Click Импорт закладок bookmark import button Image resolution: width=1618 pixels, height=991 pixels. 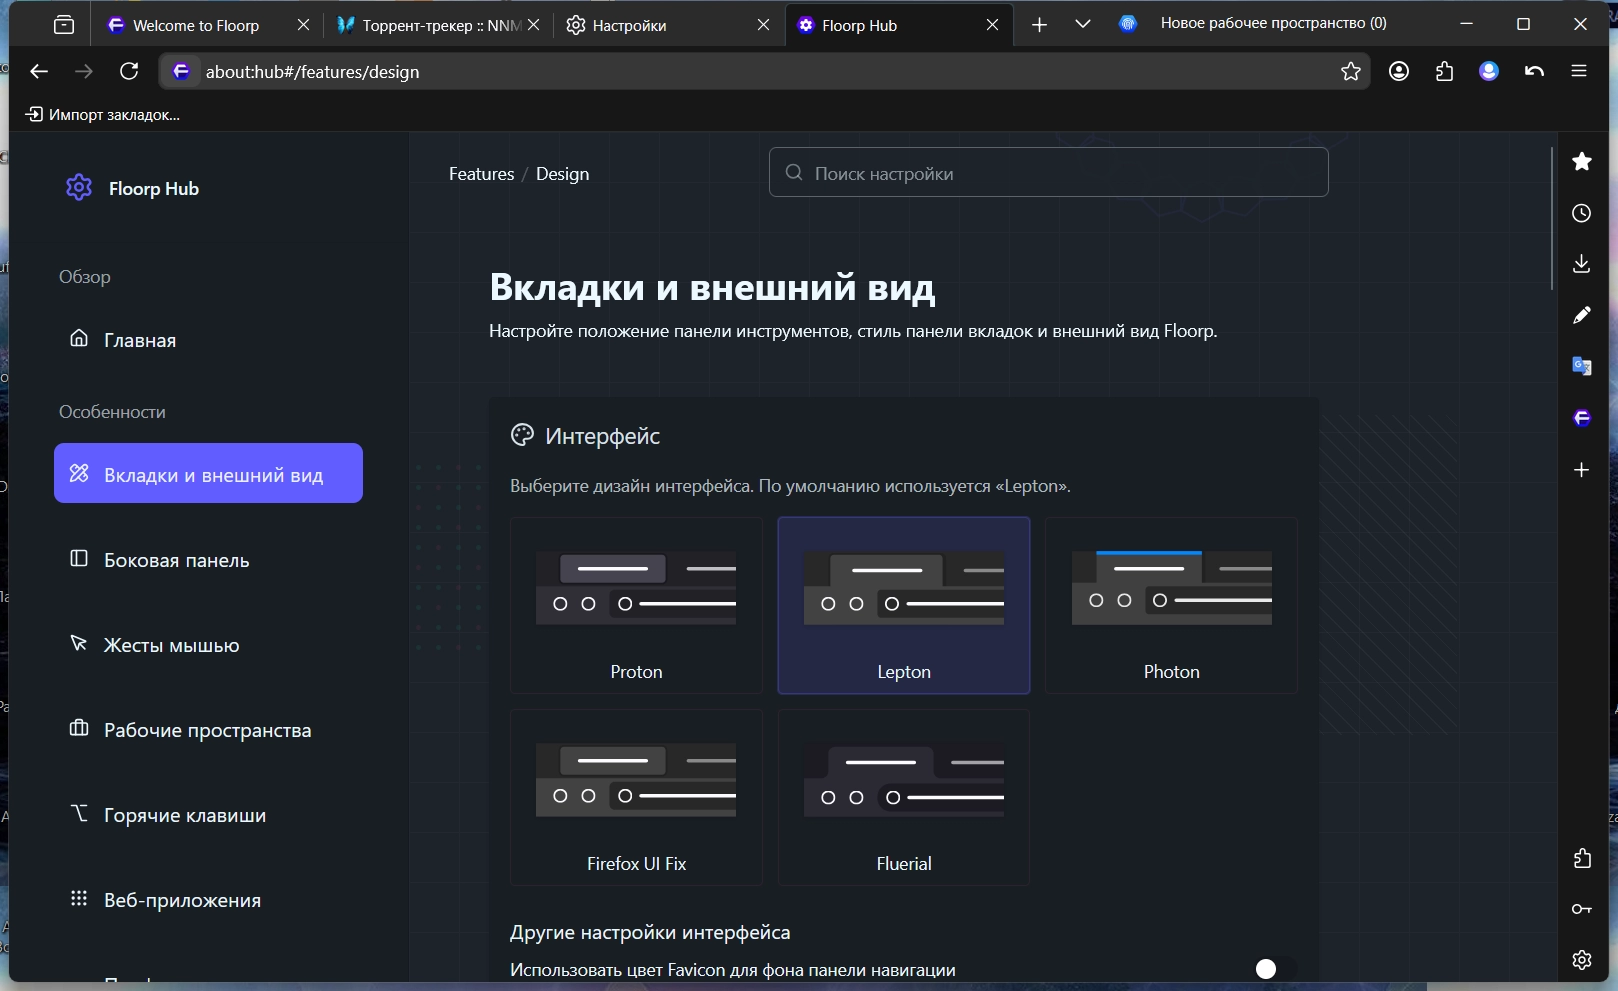(103, 115)
